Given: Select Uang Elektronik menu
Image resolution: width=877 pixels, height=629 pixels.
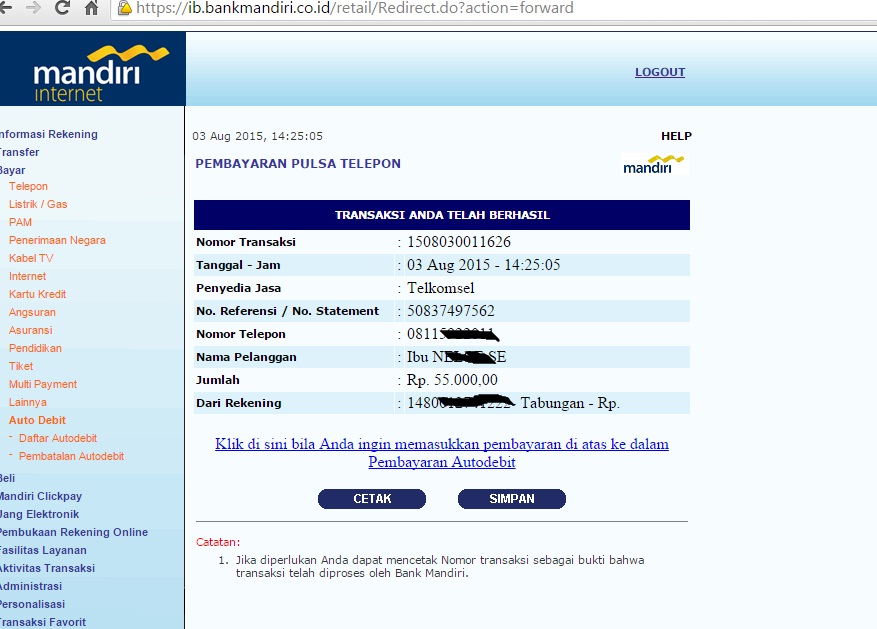Looking at the screenshot, I should coord(39,514).
